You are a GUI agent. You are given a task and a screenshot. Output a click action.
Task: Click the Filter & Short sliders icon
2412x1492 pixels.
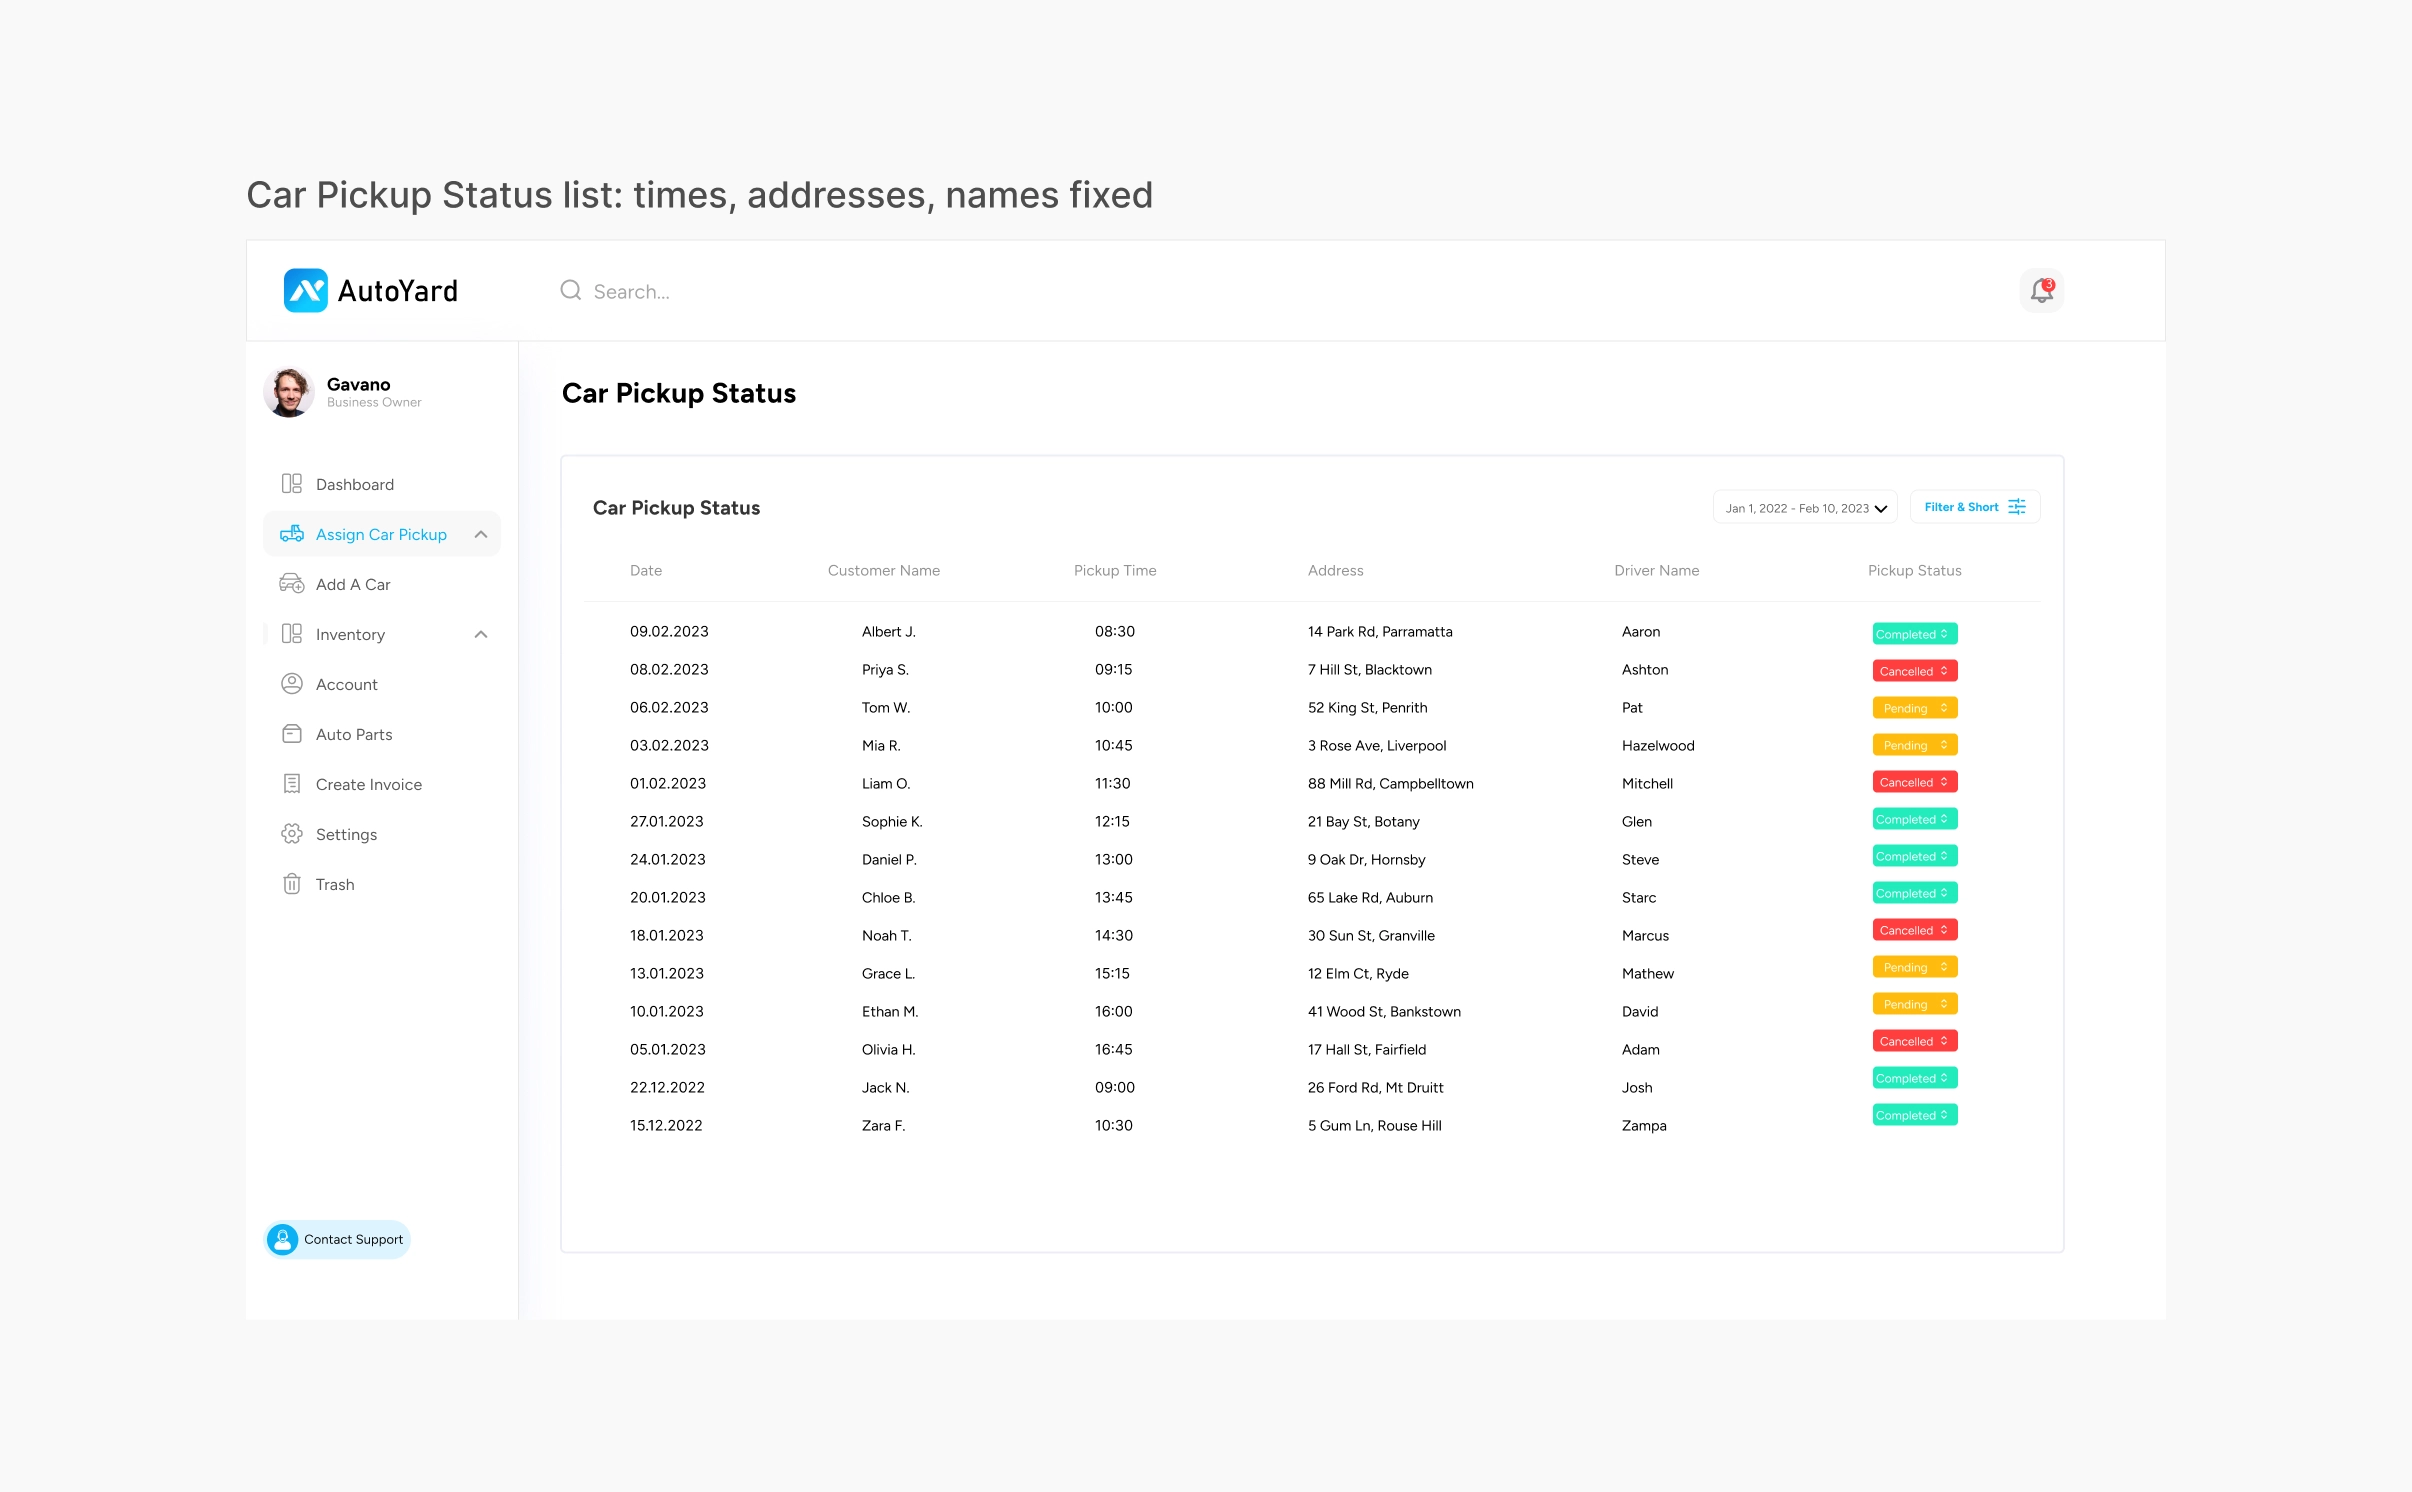pyautogui.click(x=2017, y=507)
